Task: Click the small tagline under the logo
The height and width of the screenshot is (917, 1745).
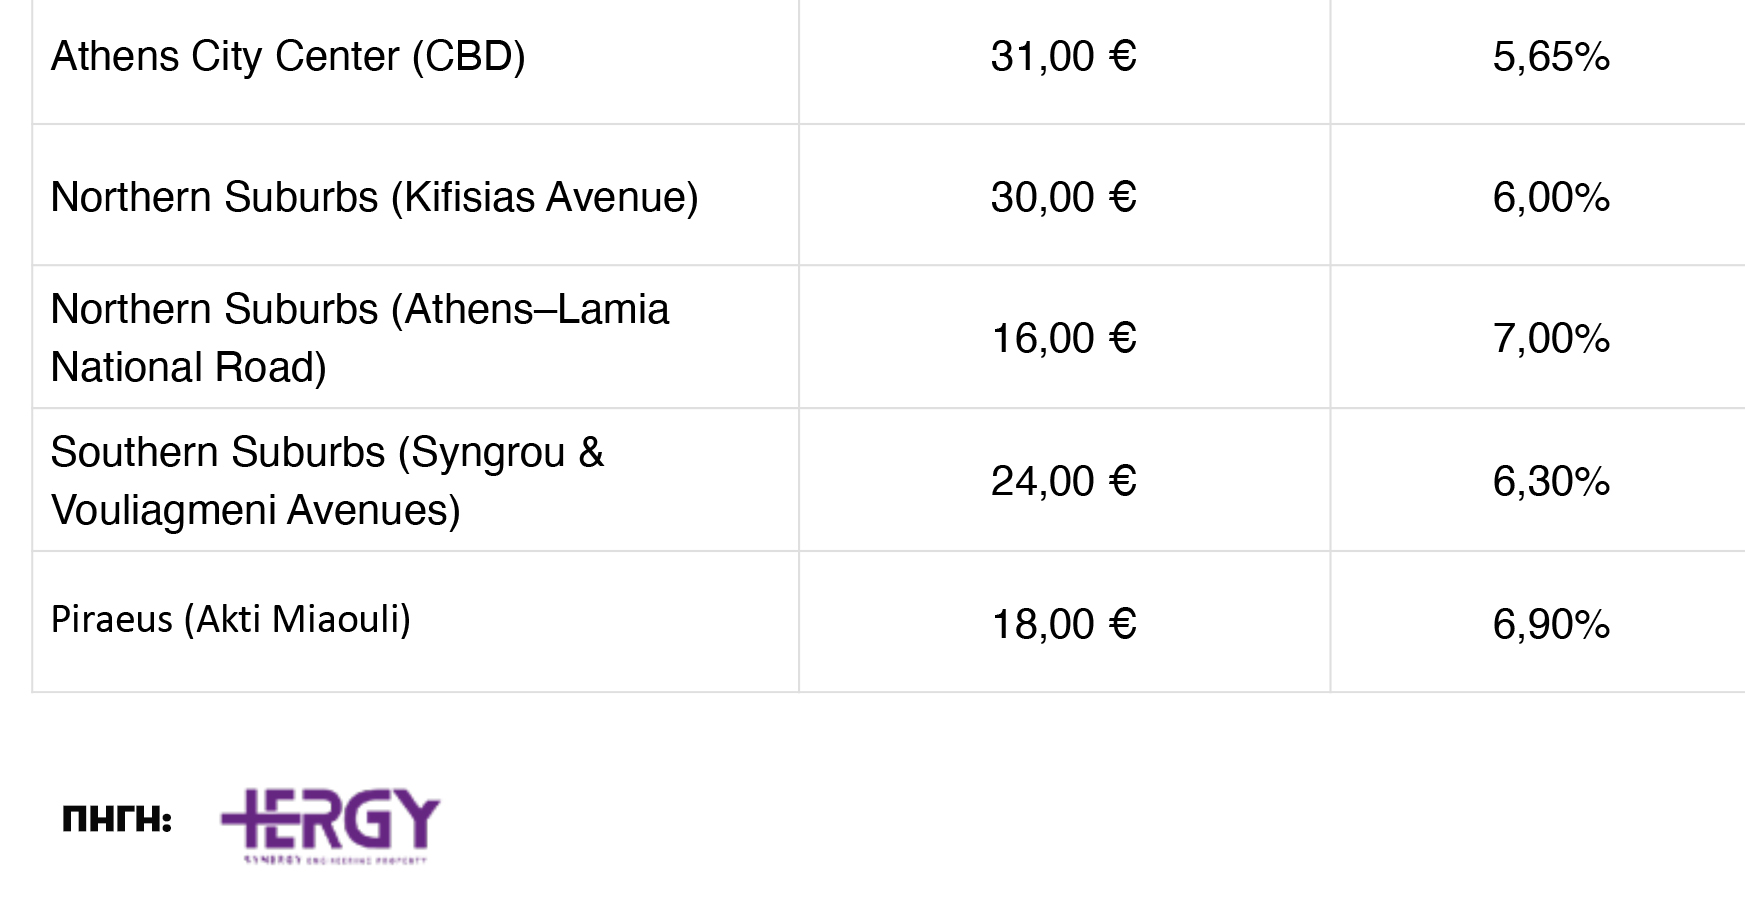Action: 335,859
